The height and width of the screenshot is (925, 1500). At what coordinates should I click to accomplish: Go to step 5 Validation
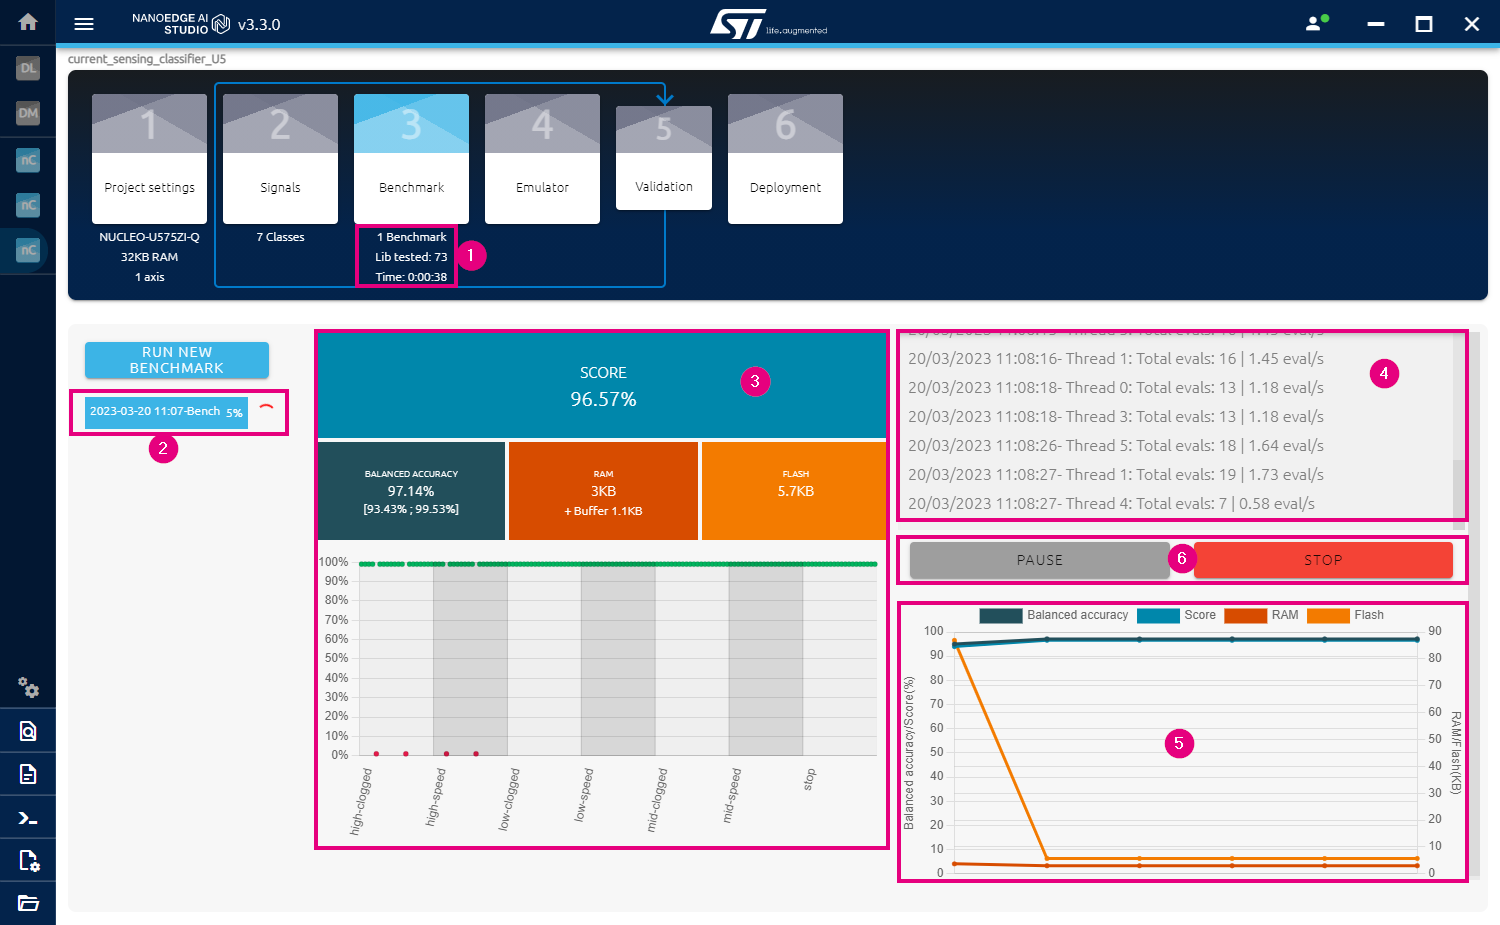[x=664, y=158]
